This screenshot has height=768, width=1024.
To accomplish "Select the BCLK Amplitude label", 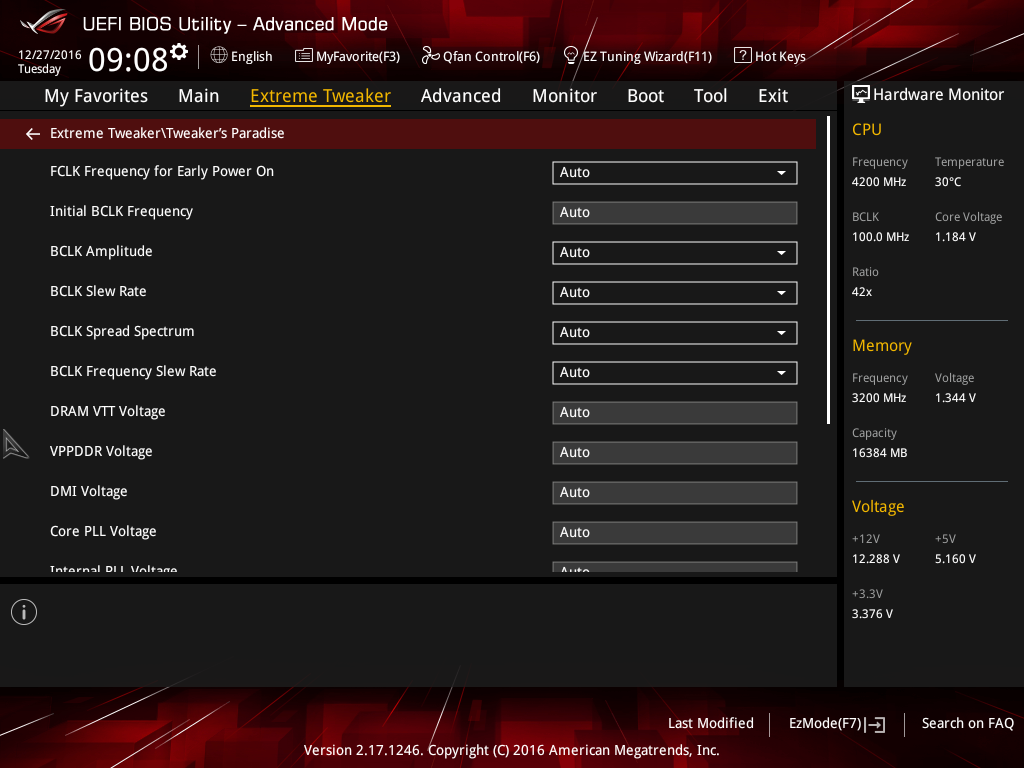I will tap(101, 251).
